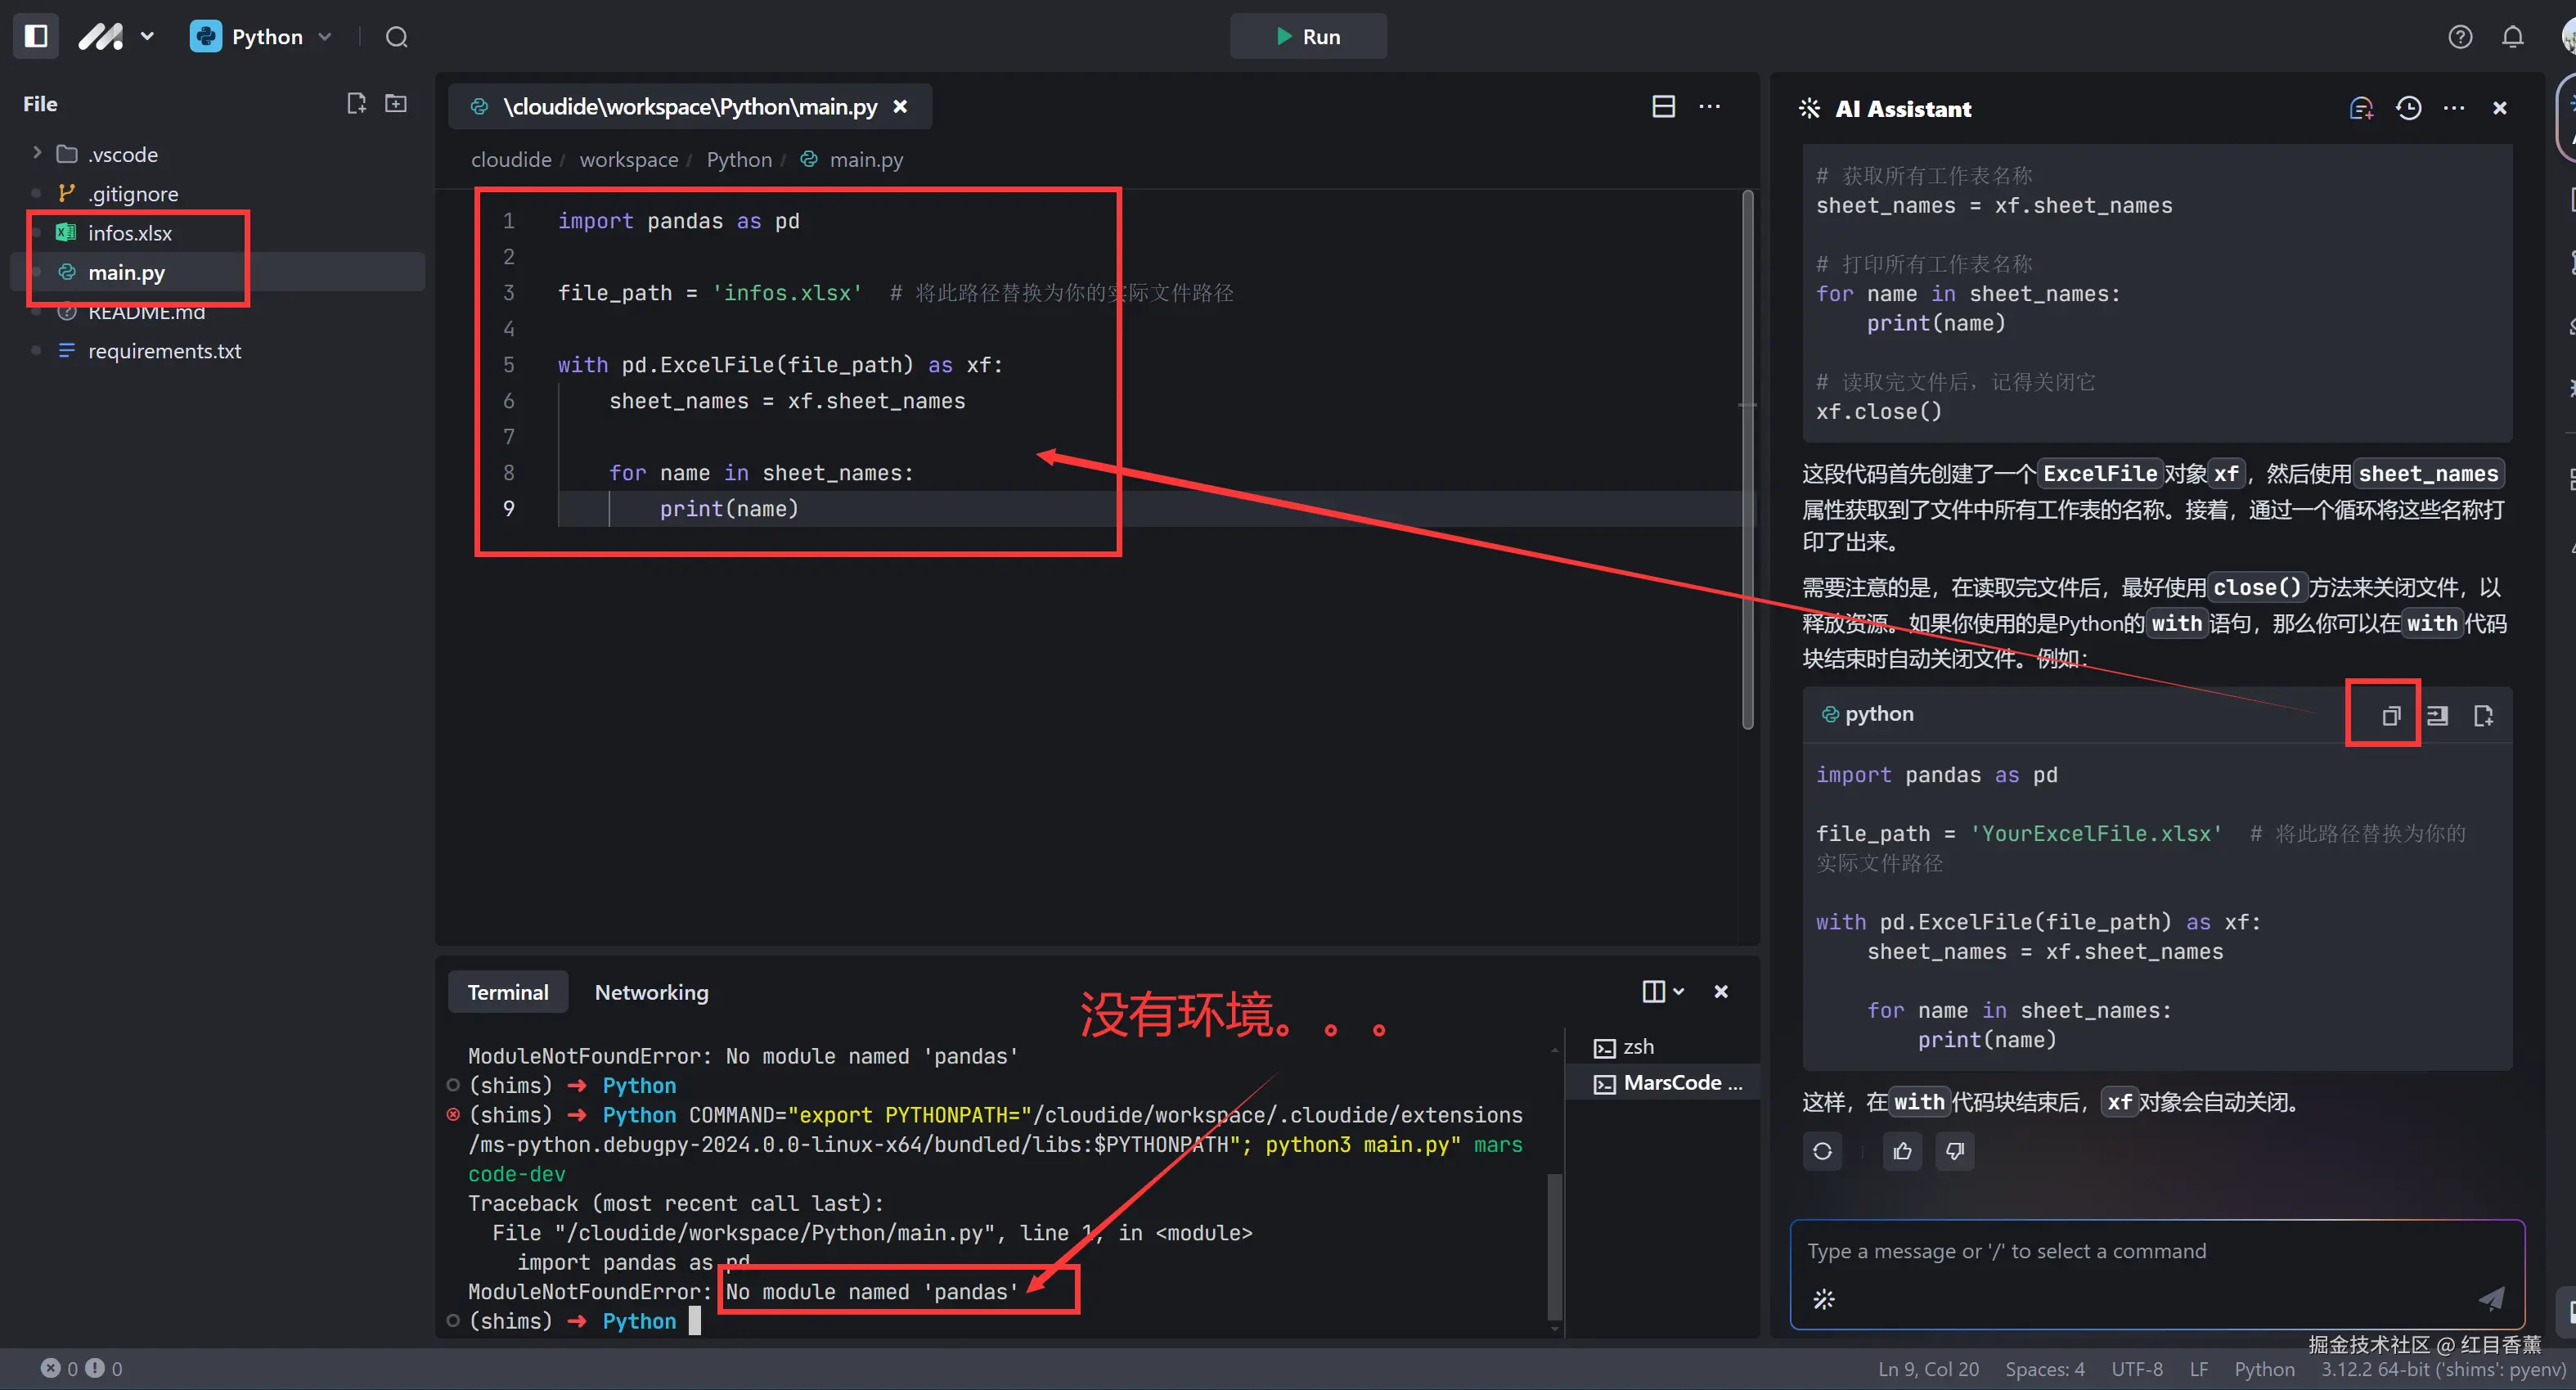Click the search magnifier icon in top bar
This screenshot has height=1390, width=2576.
(397, 37)
